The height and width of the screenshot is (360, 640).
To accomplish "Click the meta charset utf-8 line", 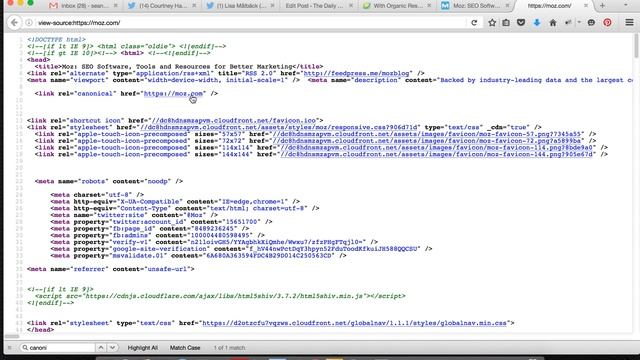I will 97,195.
